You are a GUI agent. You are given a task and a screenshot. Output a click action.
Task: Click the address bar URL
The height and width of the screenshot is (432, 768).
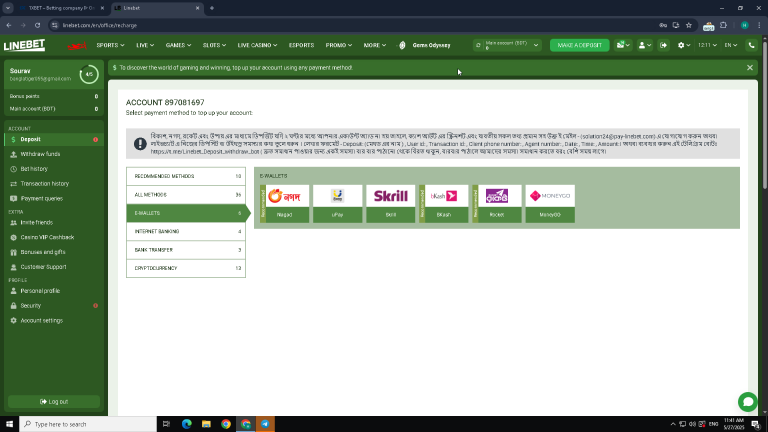click(100, 25)
